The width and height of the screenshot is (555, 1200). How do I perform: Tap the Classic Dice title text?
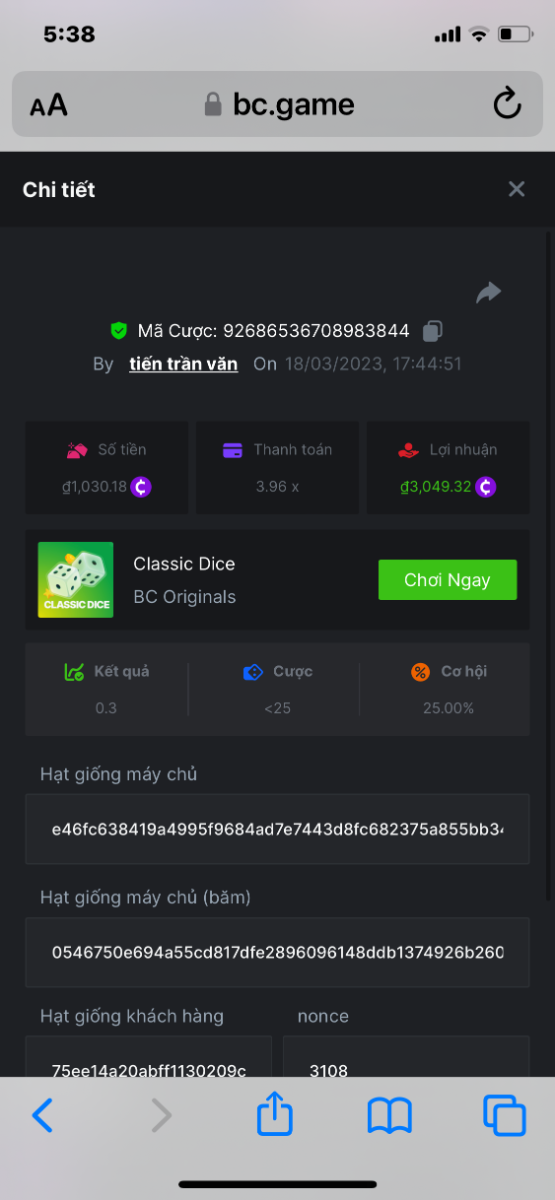tap(184, 564)
